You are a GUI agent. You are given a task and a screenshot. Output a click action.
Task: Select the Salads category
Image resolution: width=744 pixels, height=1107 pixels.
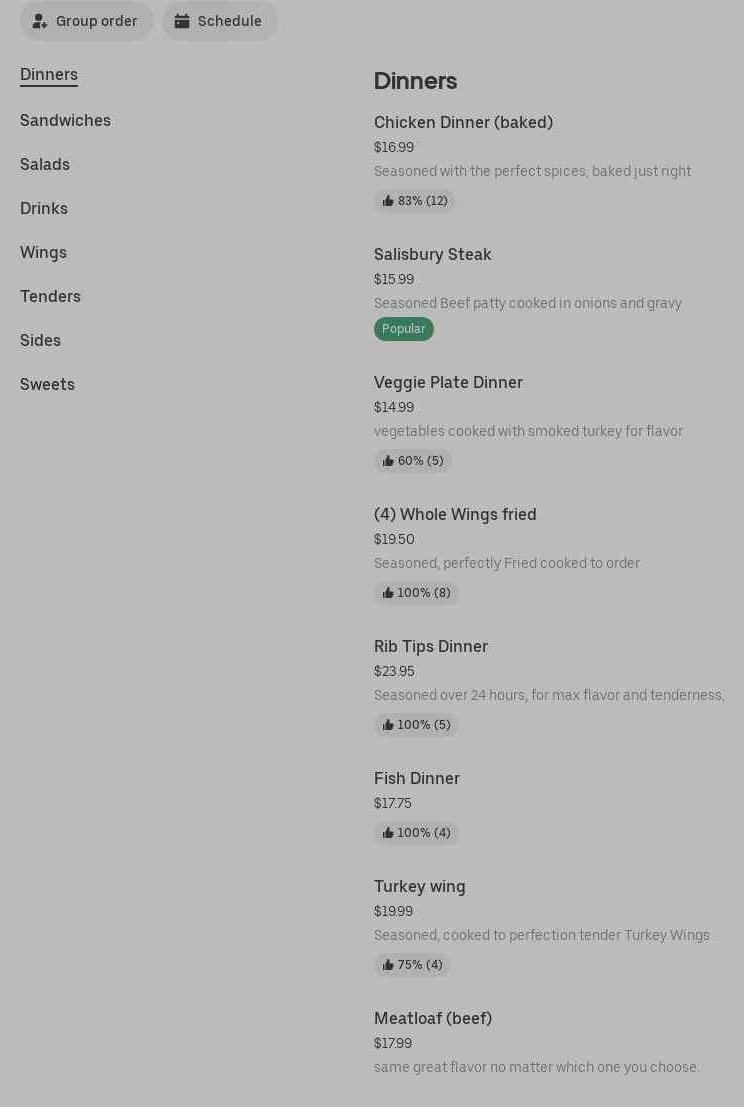coord(45,165)
